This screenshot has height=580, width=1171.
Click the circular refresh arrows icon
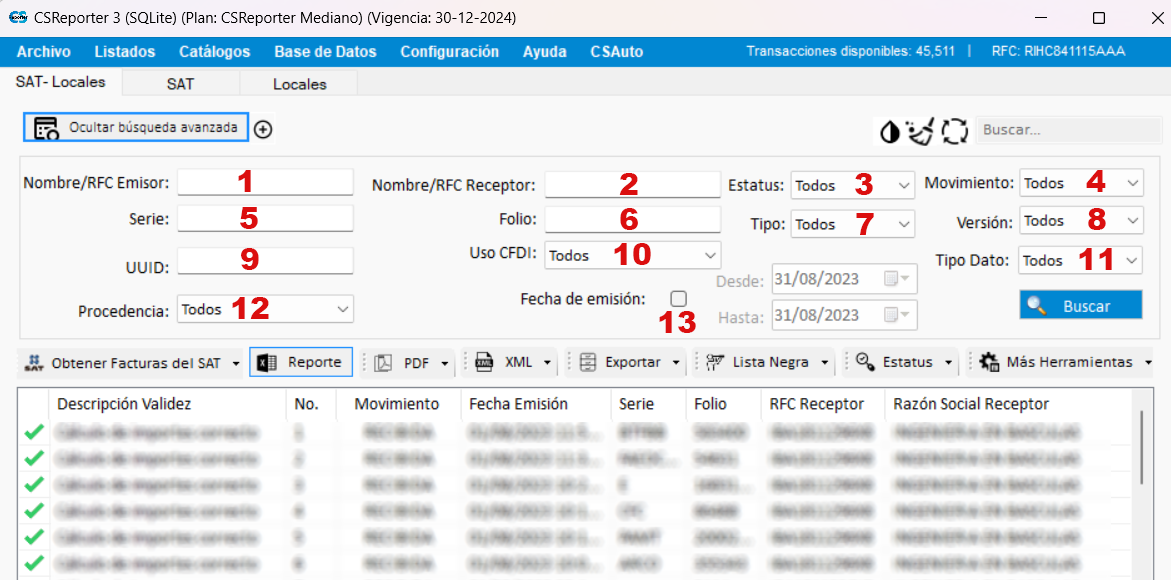[954, 131]
